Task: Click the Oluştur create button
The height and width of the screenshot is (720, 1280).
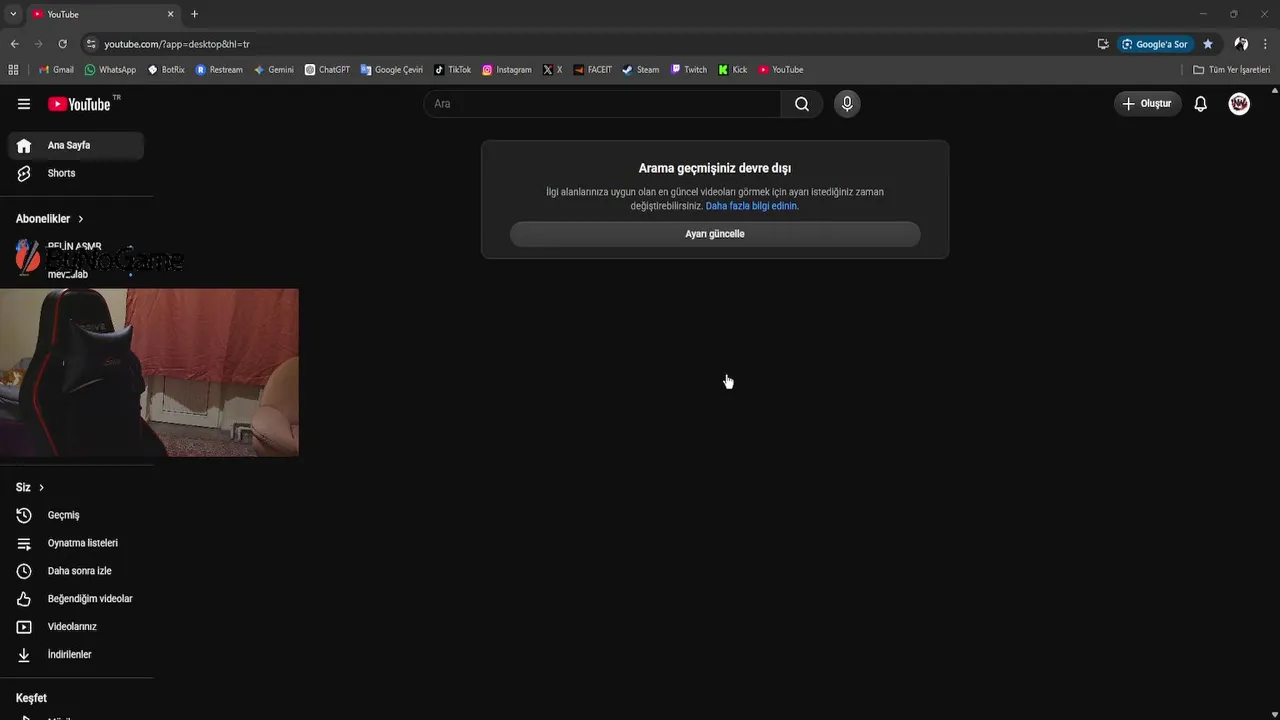Action: pyautogui.click(x=1148, y=104)
